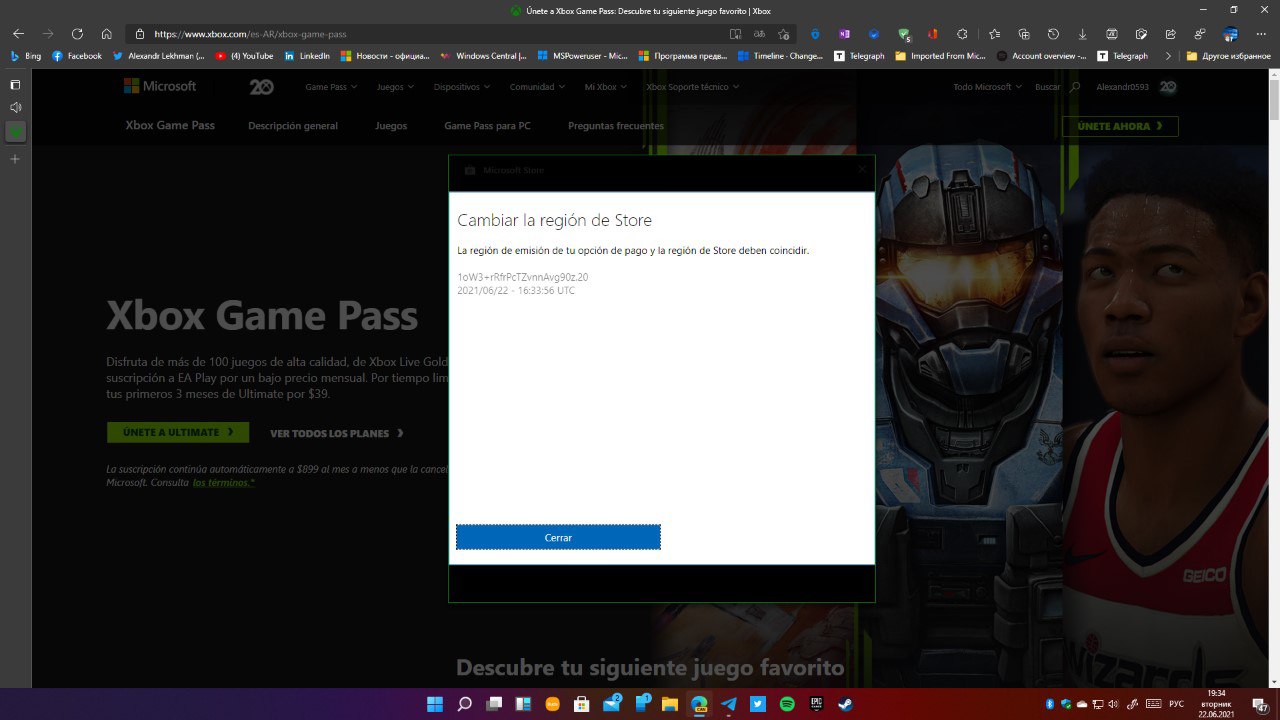
Task: Open the Collections button
Action: pyautogui.click(x=1023, y=34)
